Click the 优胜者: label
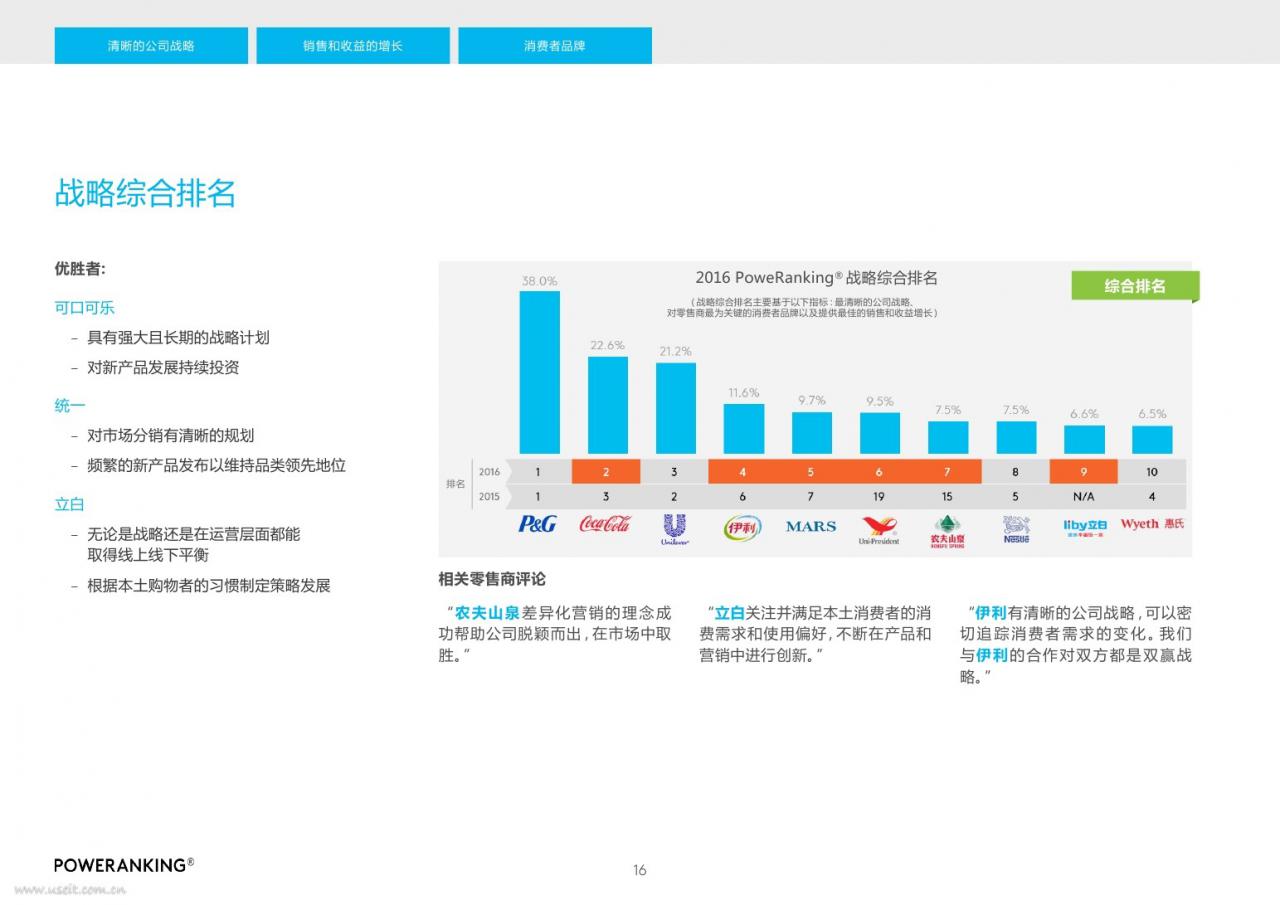This screenshot has width=1280, height=905. (x=80, y=269)
